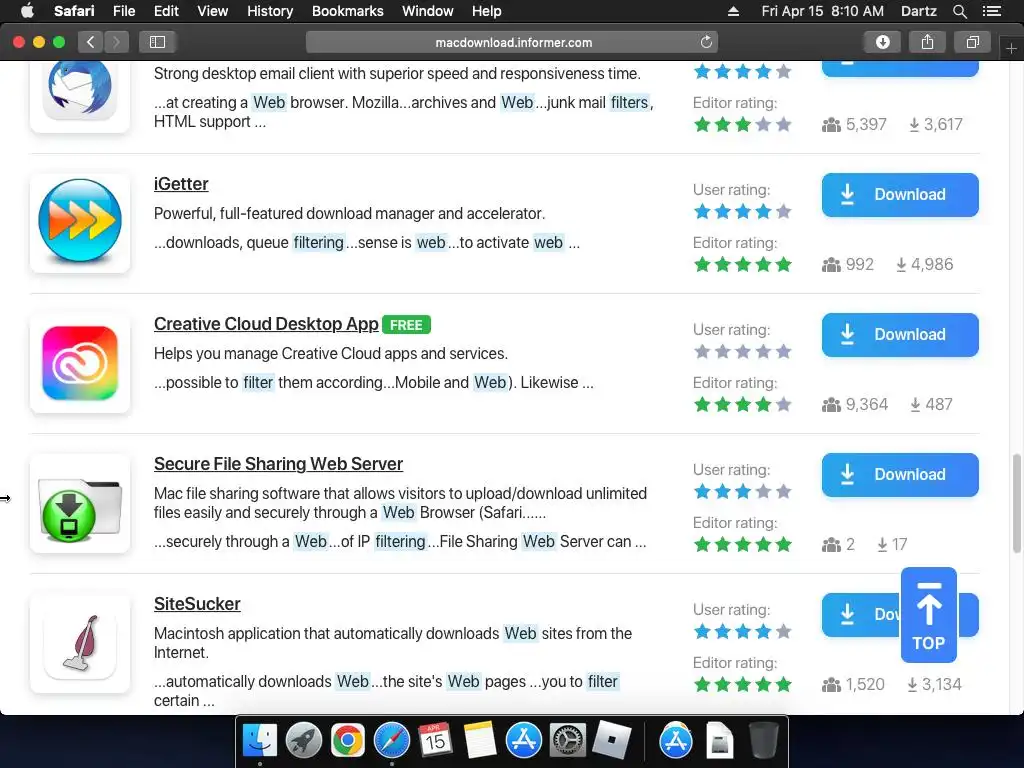Open Notes from the Dock
1024x768 pixels.
[480, 741]
